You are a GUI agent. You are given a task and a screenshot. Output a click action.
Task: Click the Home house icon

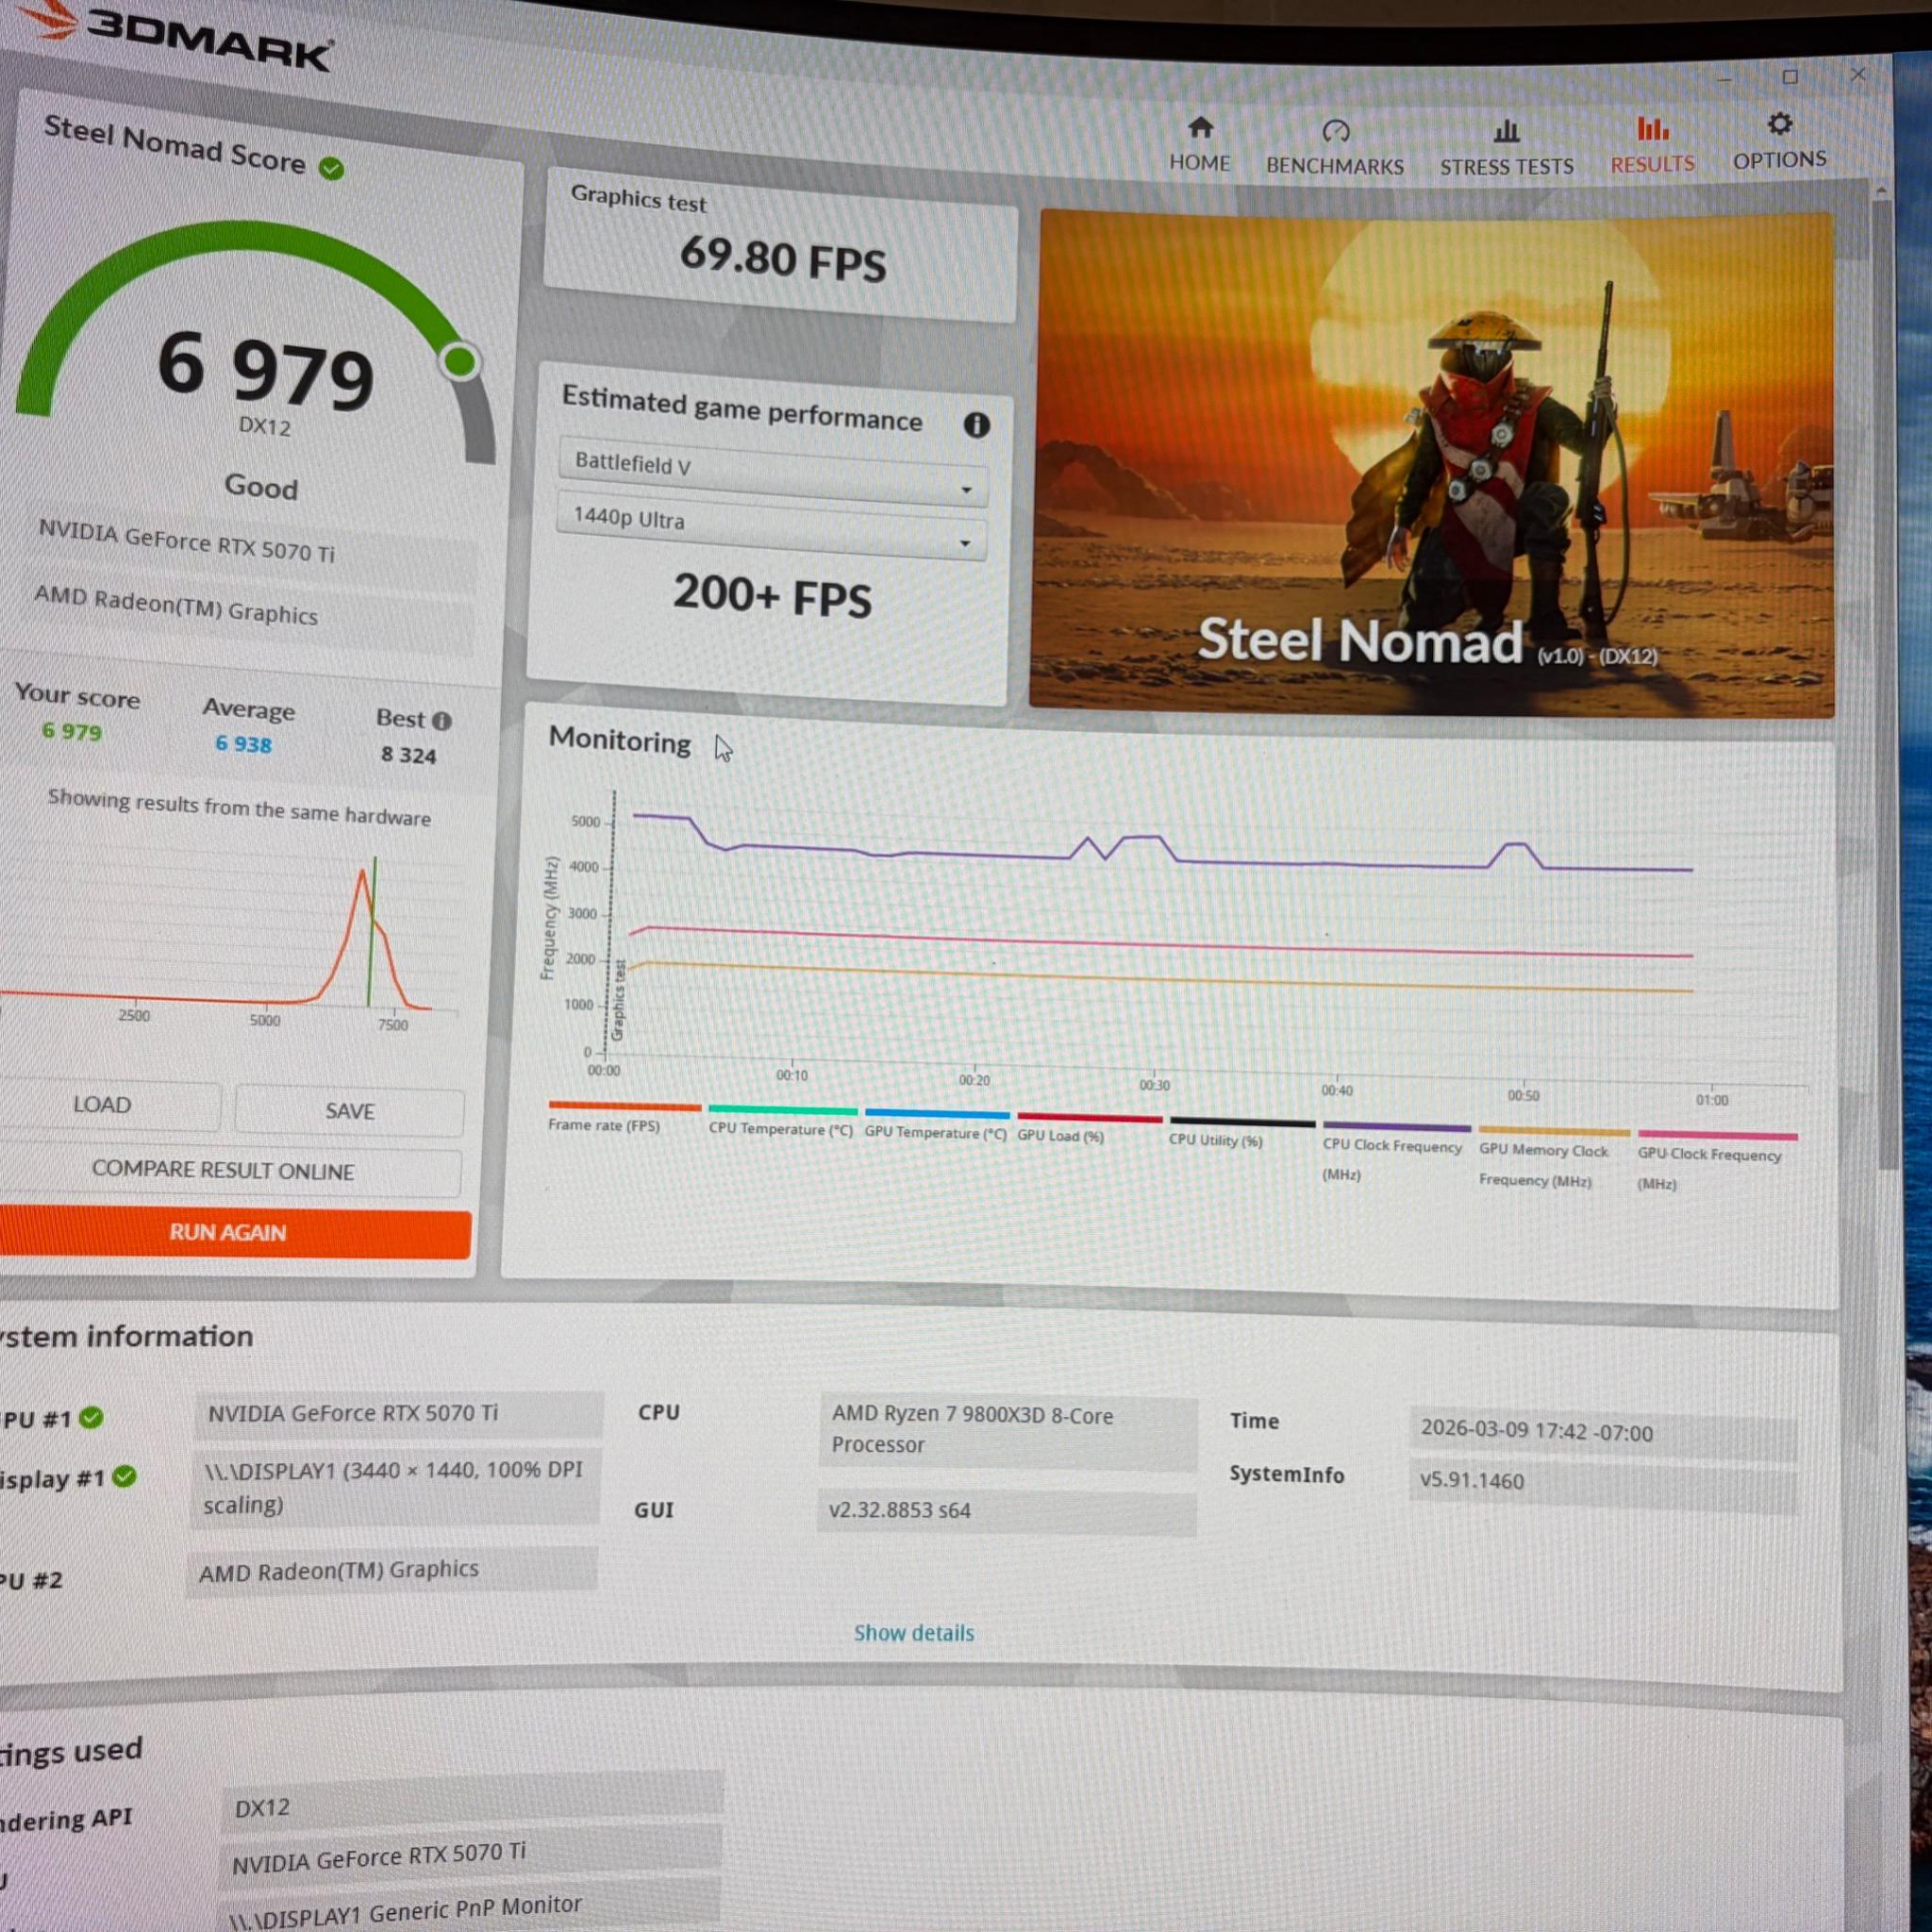click(x=1200, y=127)
